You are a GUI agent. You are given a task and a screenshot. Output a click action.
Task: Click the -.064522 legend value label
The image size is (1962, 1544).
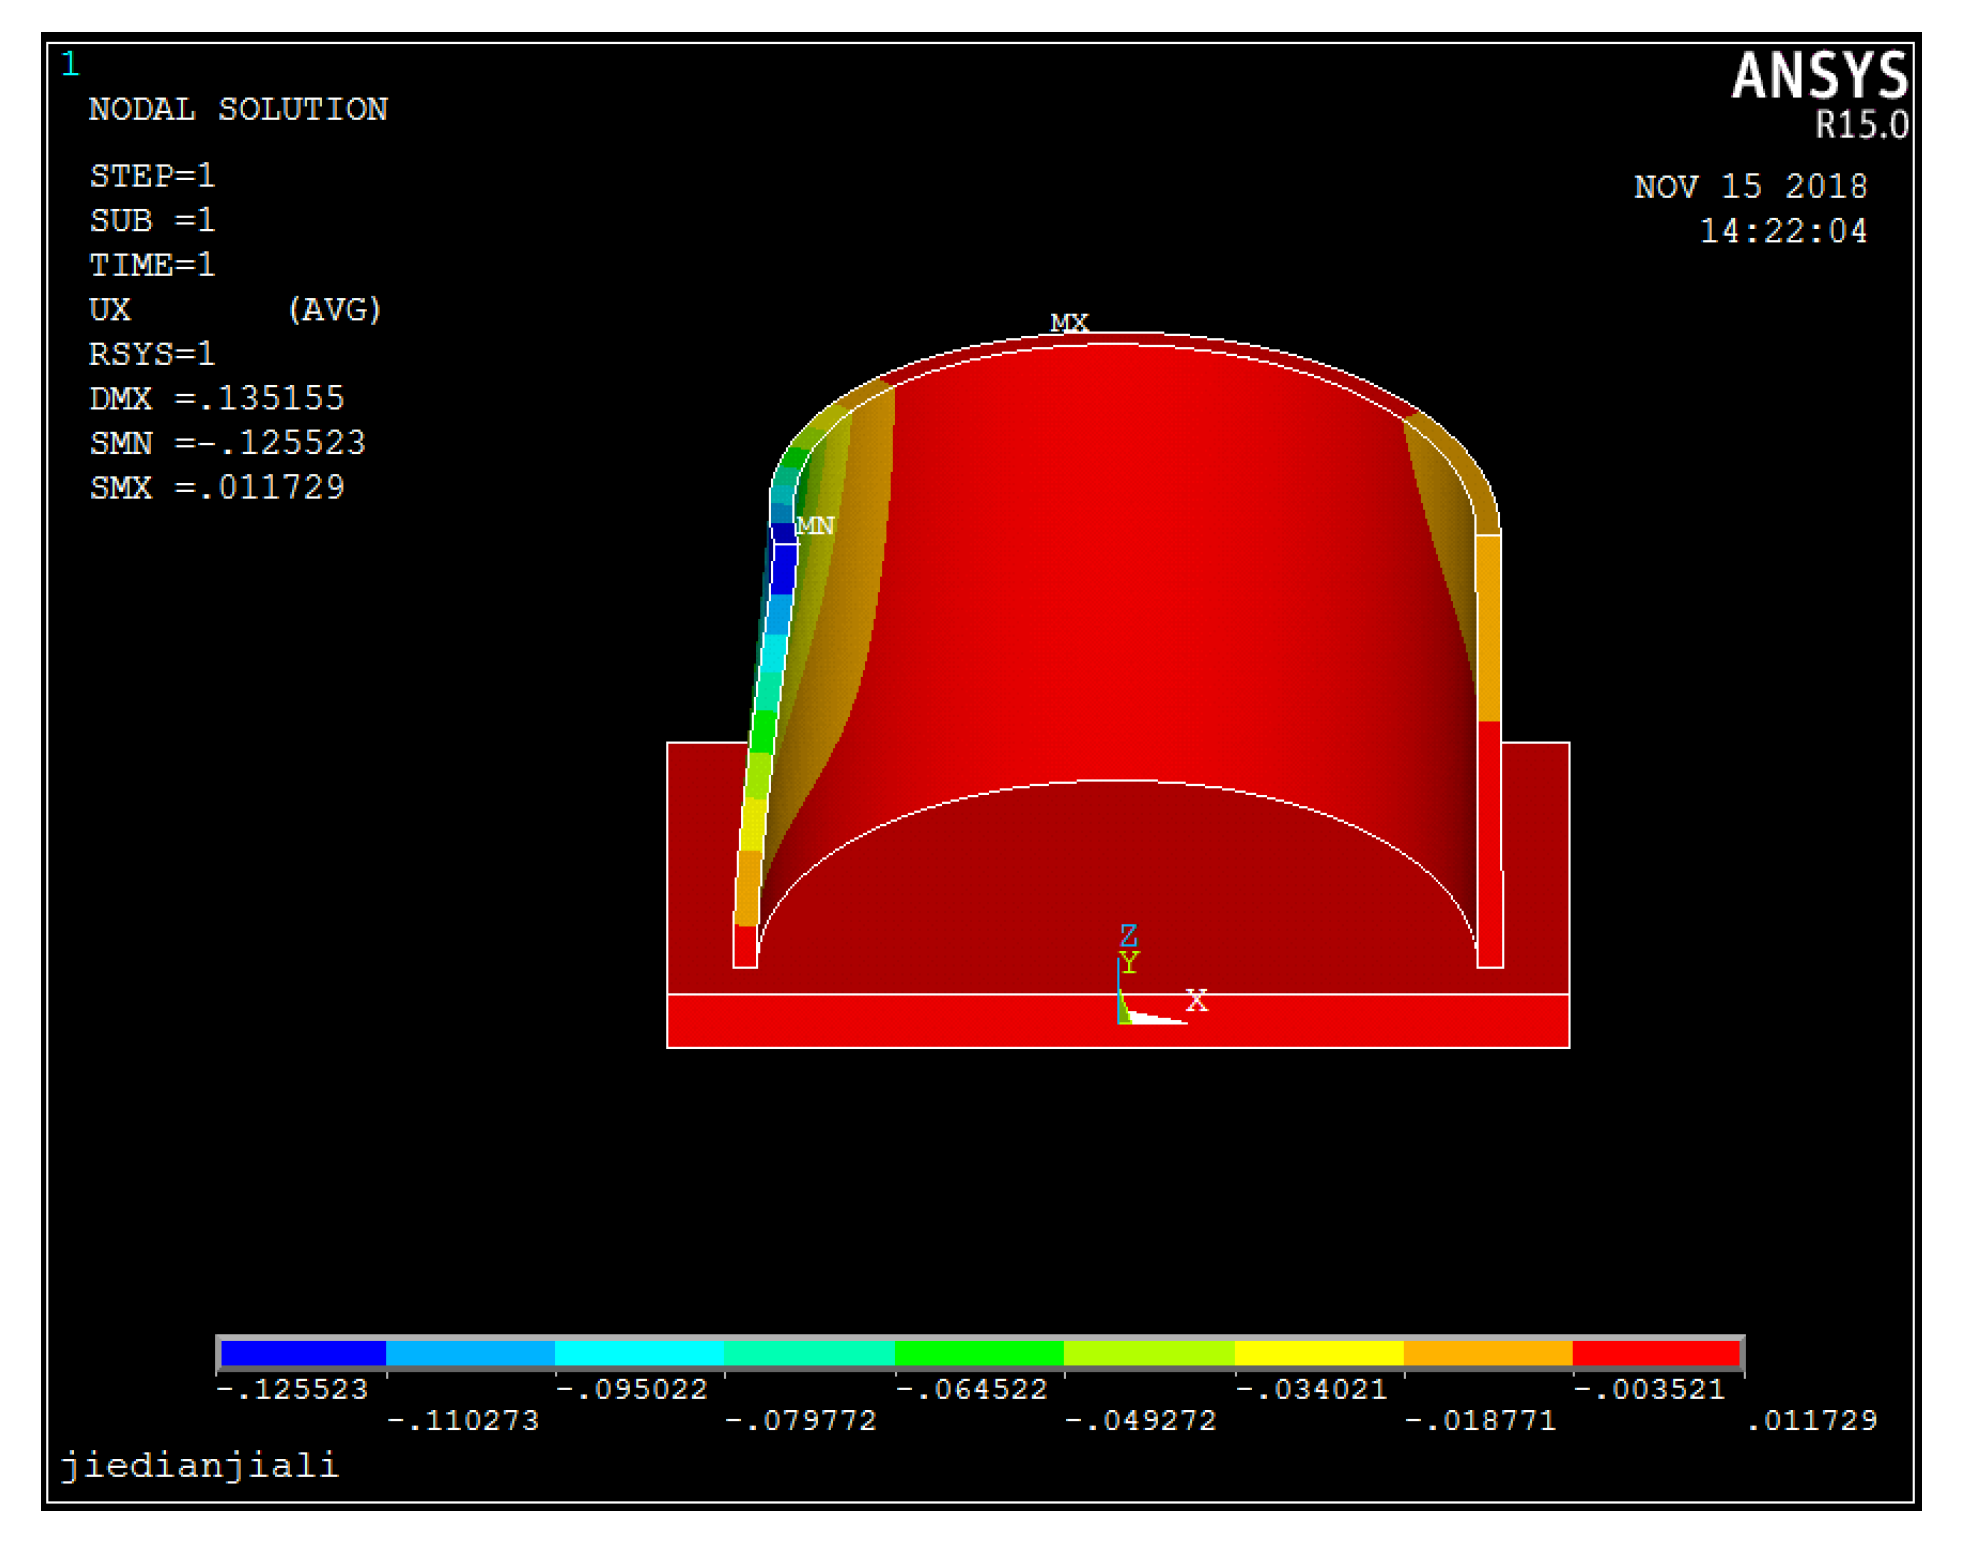pyautogui.click(x=972, y=1389)
